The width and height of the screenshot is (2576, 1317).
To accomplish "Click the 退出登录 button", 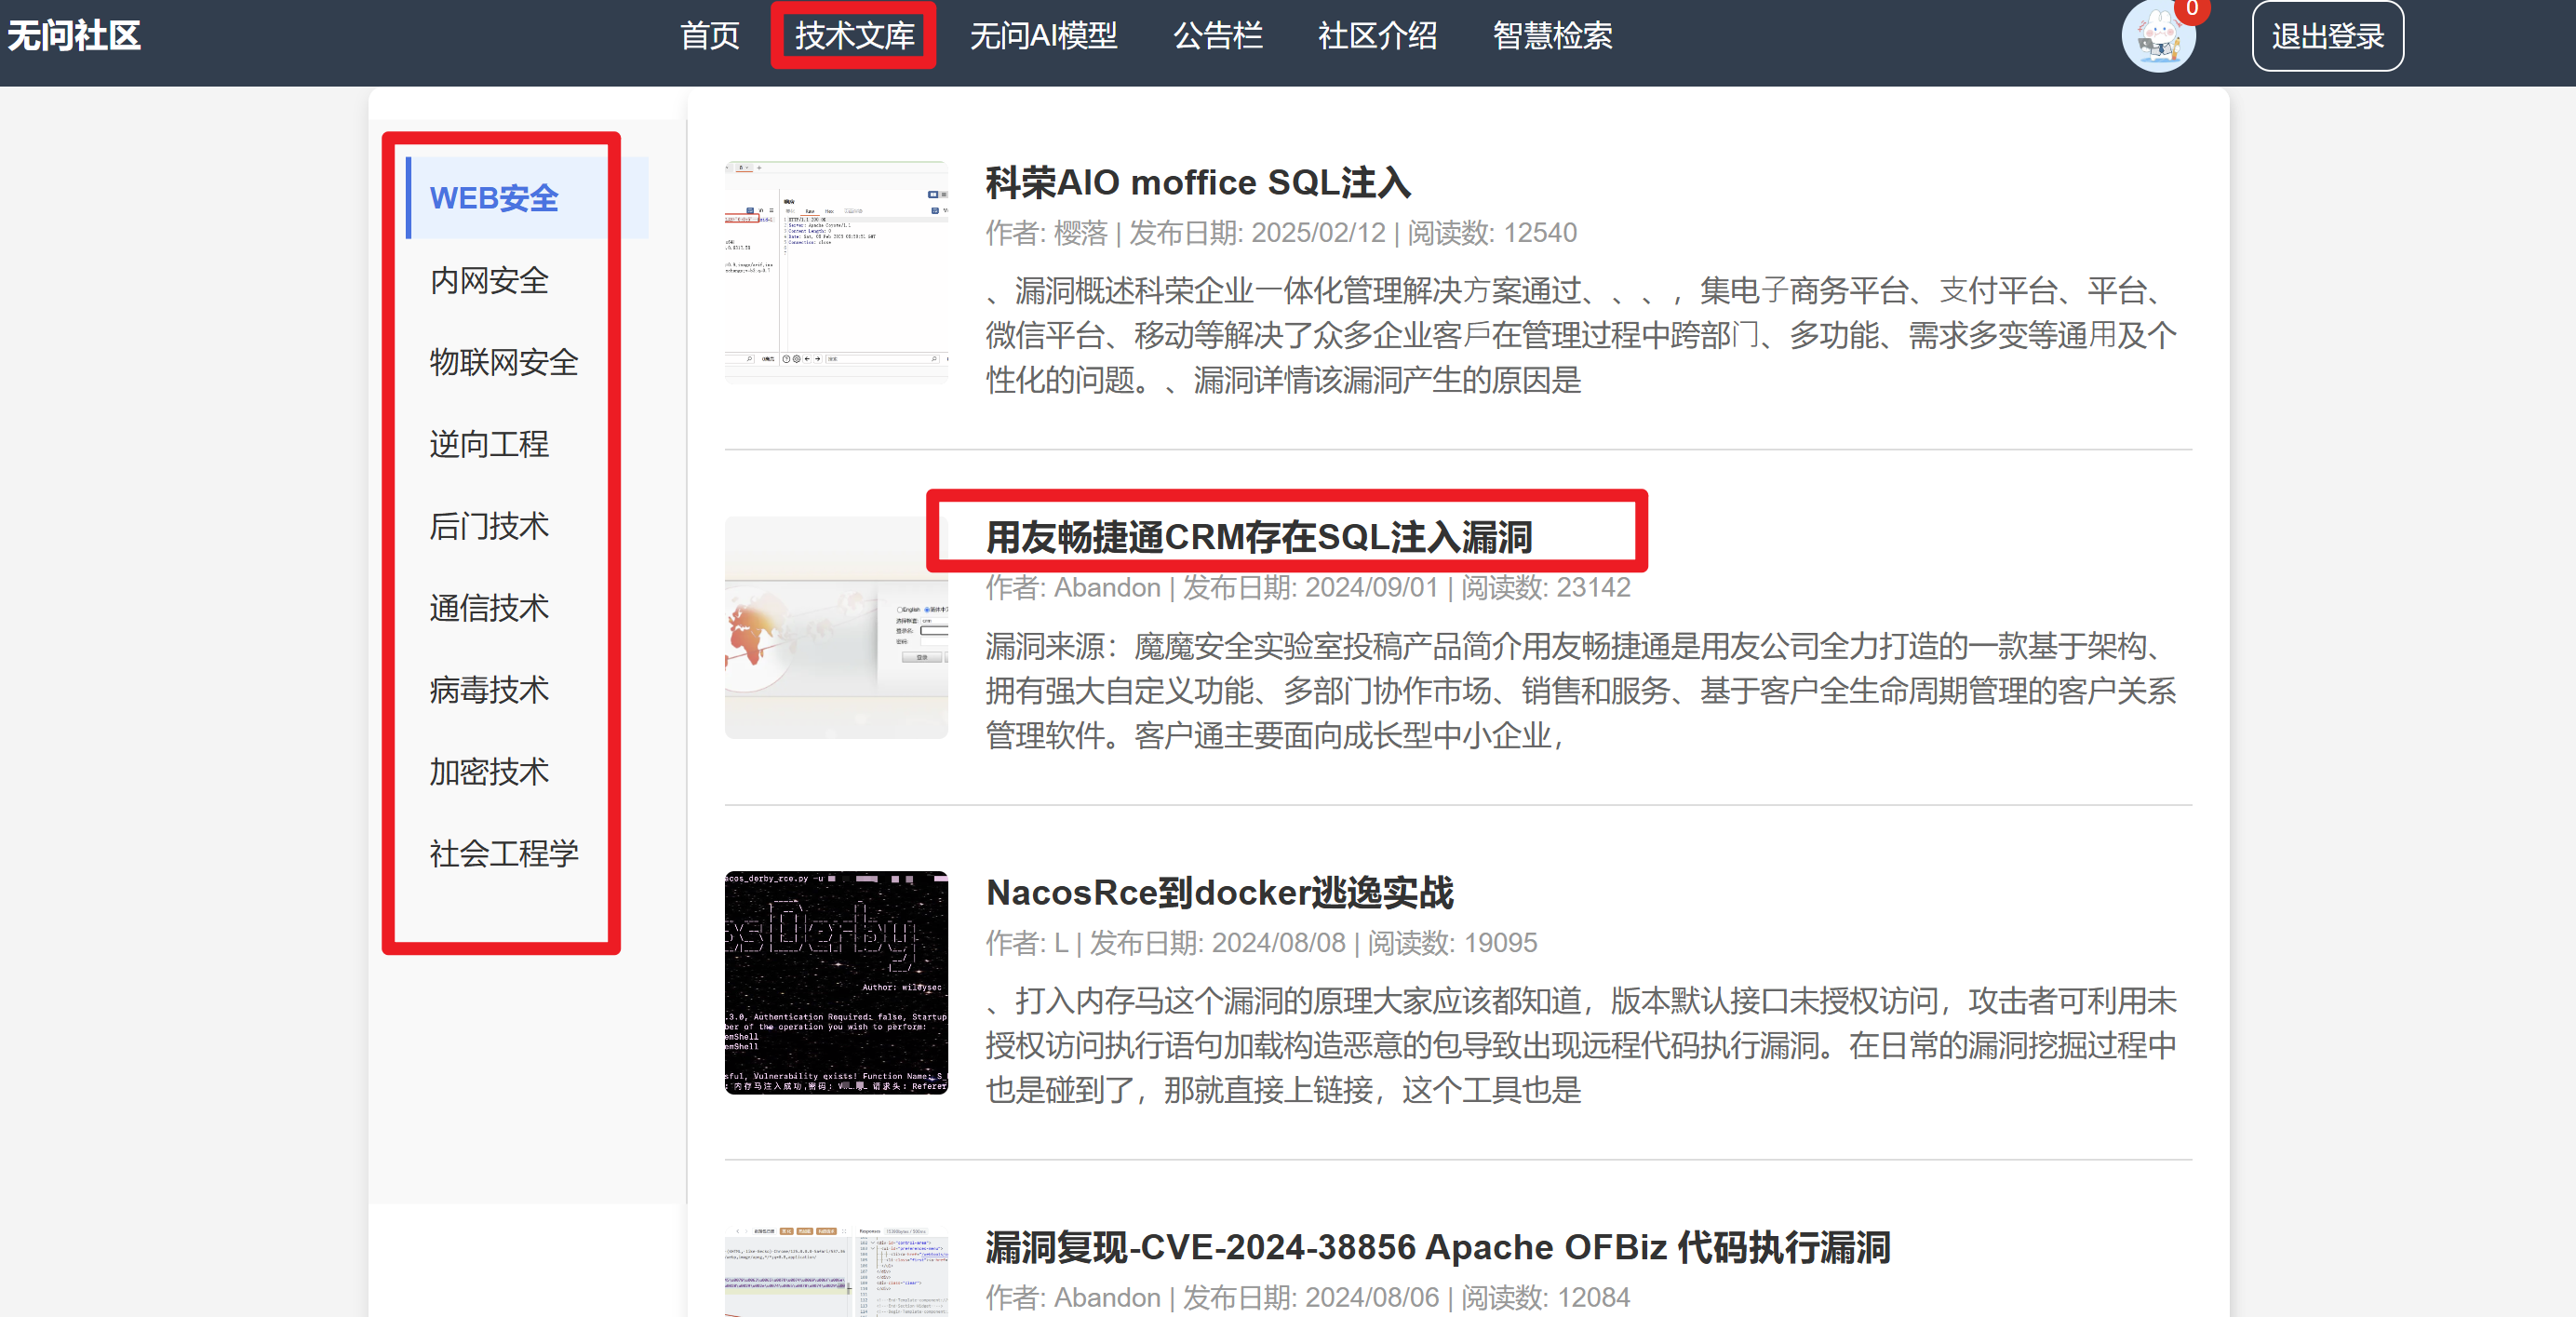I will pyautogui.click(x=2327, y=36).
